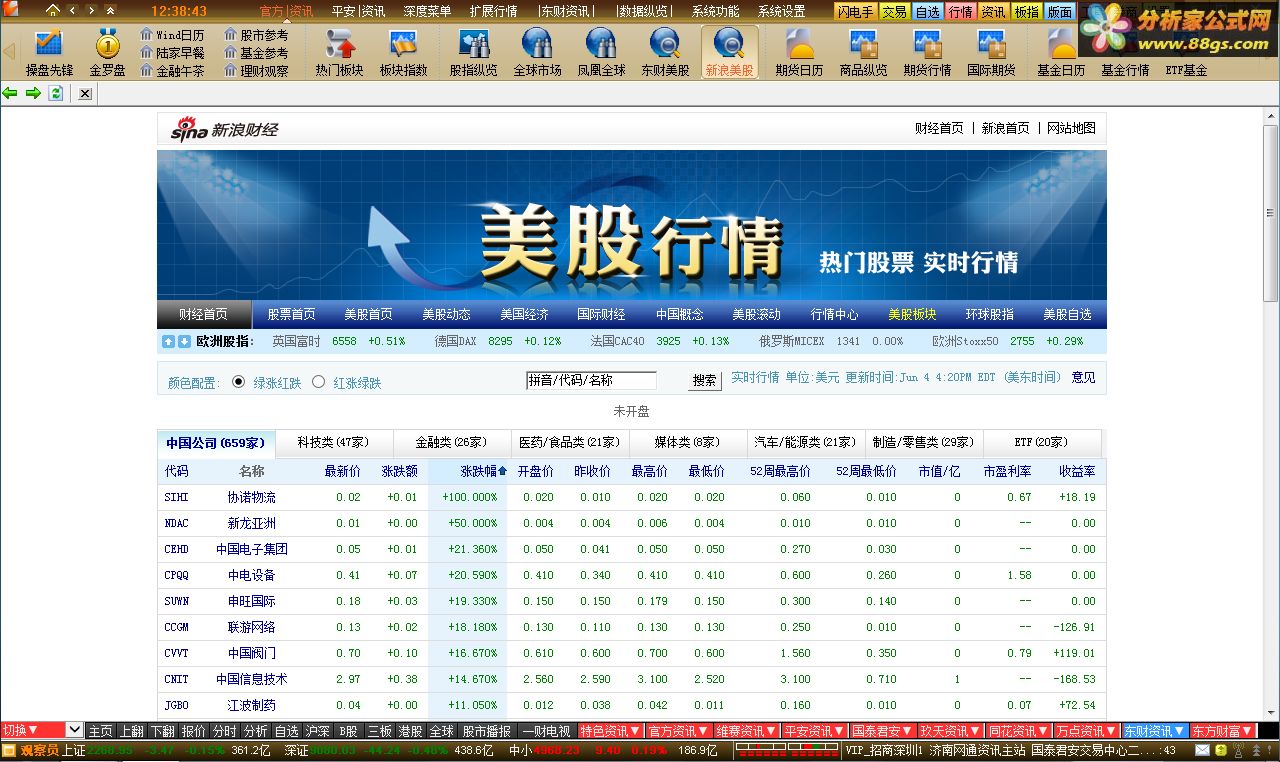Screen dimensions: 1280x762
Task: Open the 网站地图 header link
Action: [1071, 128]
